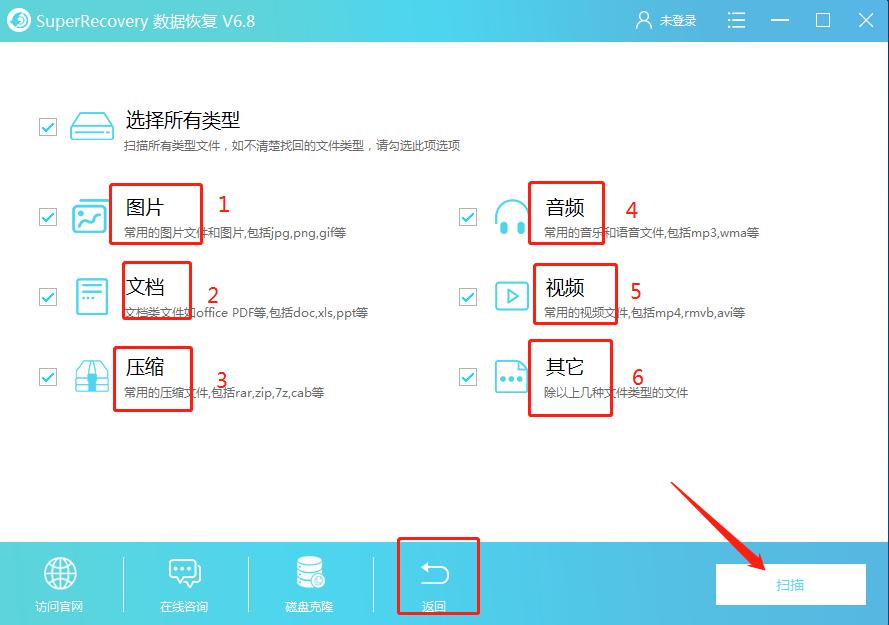Click the 选择所有类型 drive icon
Viewport: 889px width, 625px height.
[91, 126]
